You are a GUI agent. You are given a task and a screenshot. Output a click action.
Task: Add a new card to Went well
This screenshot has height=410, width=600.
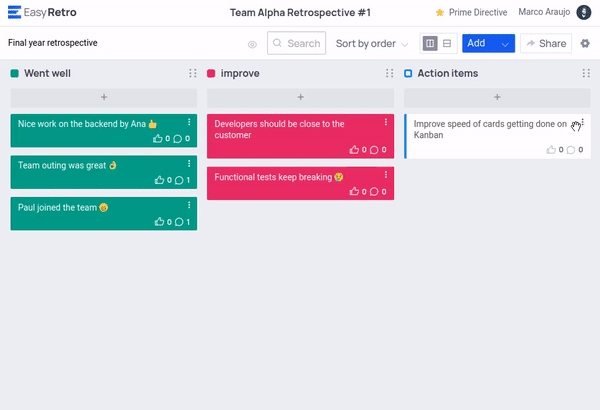point(104,97)
